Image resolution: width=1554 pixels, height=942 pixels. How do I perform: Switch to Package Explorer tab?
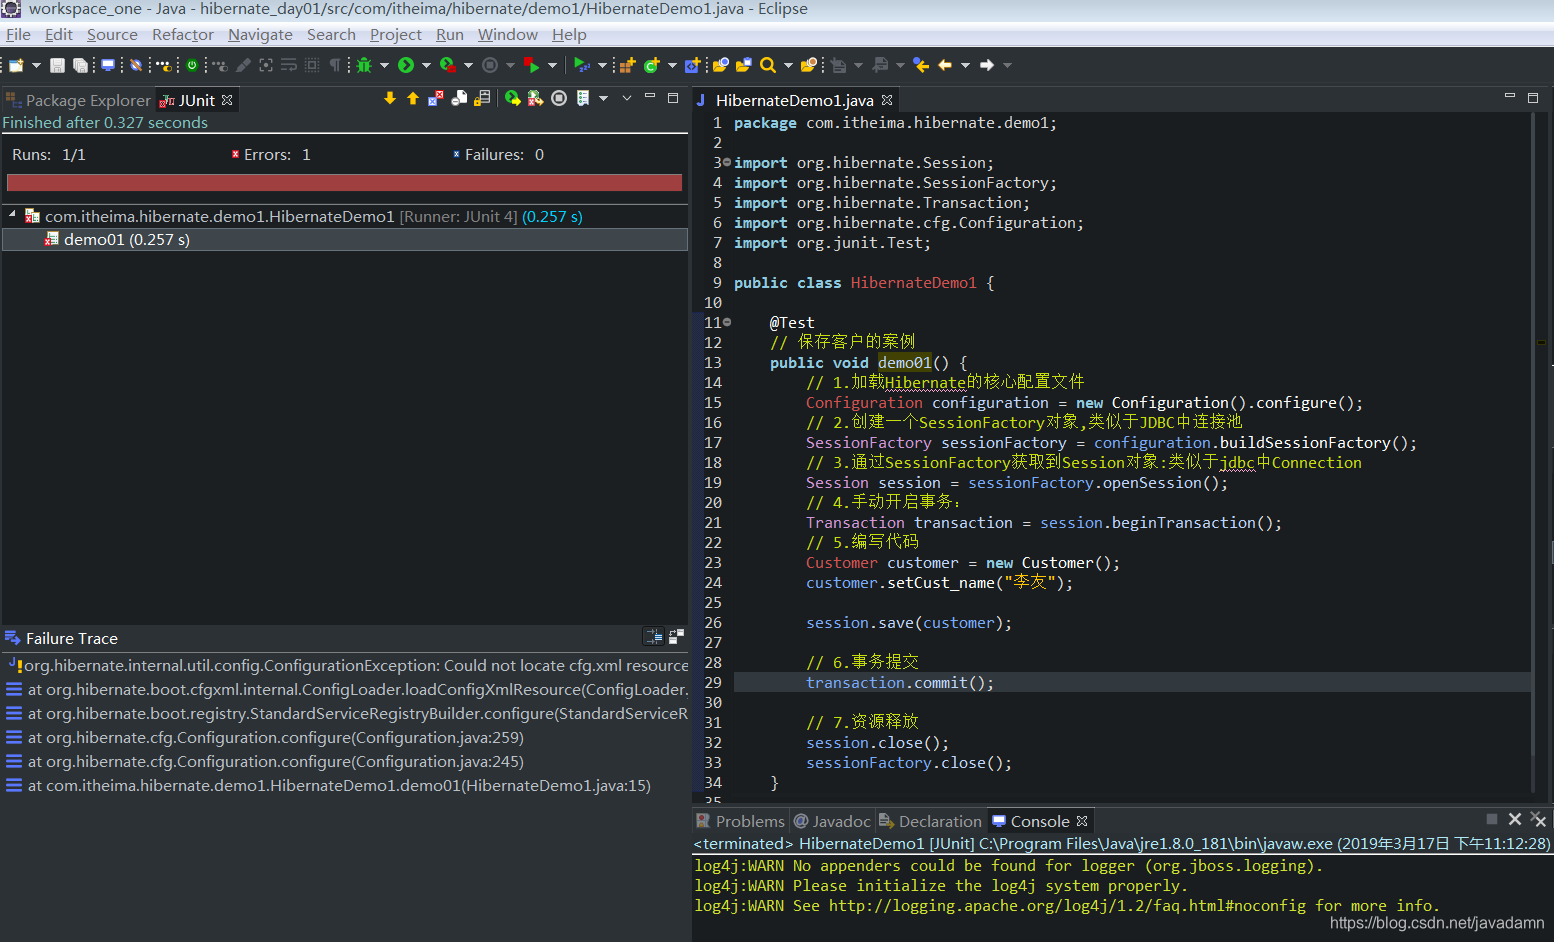[78, 100]
